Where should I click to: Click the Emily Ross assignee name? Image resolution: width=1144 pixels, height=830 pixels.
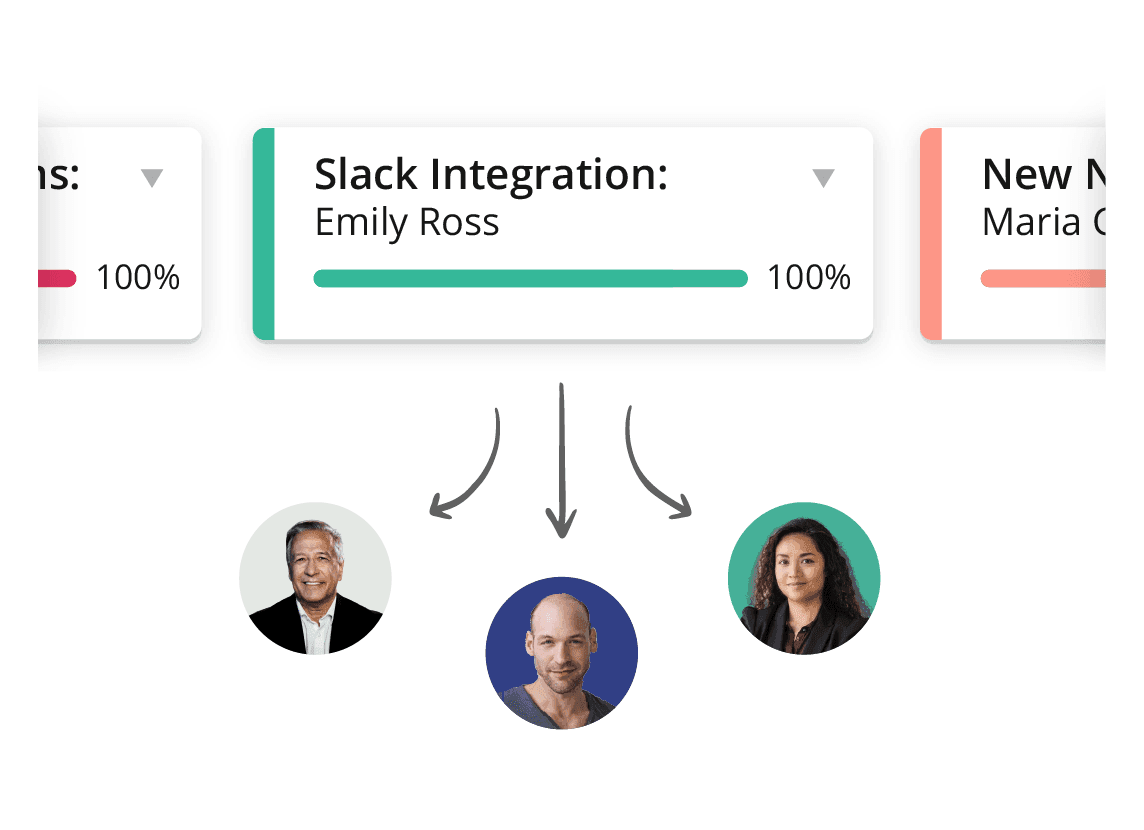[407, 222]
